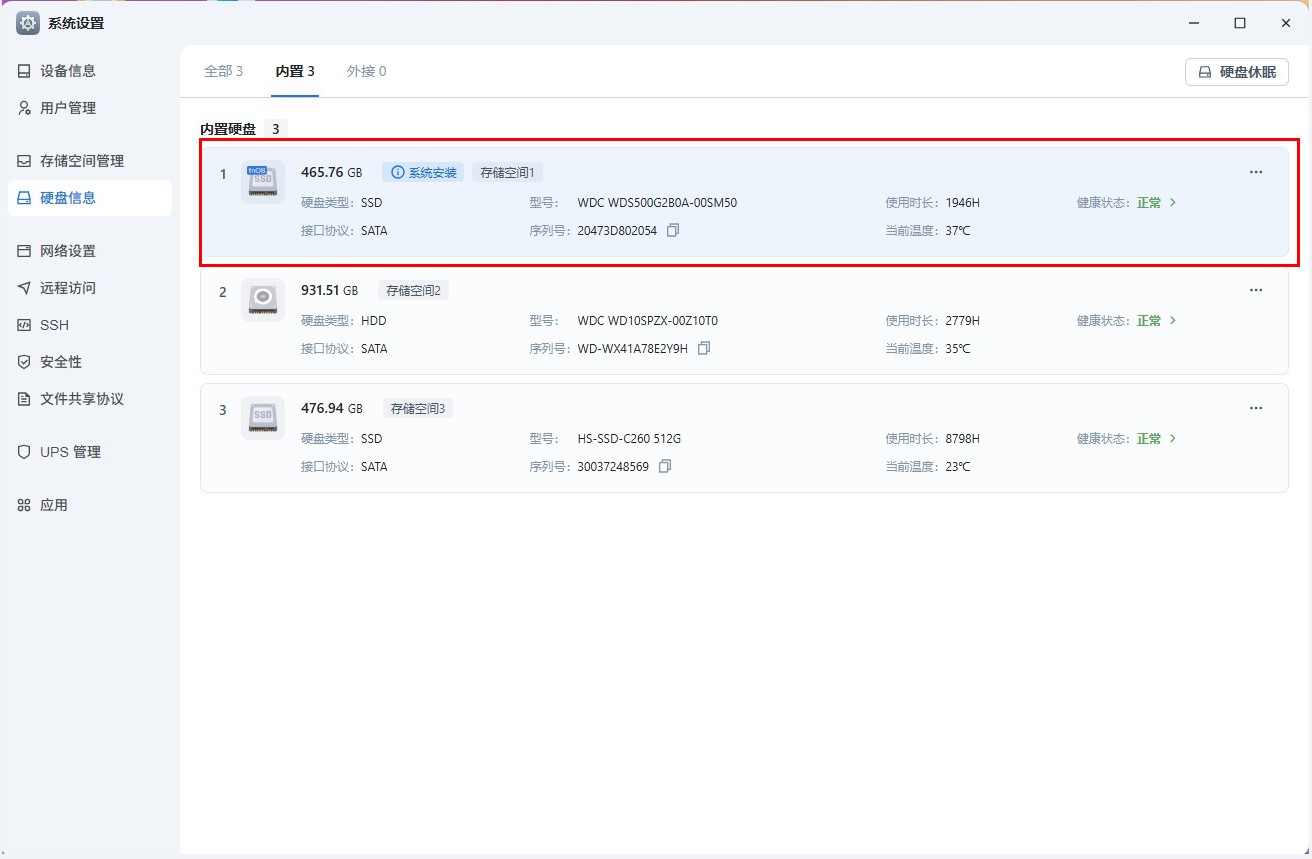Click the 硬盘休眠 button

pos(1237,72)
